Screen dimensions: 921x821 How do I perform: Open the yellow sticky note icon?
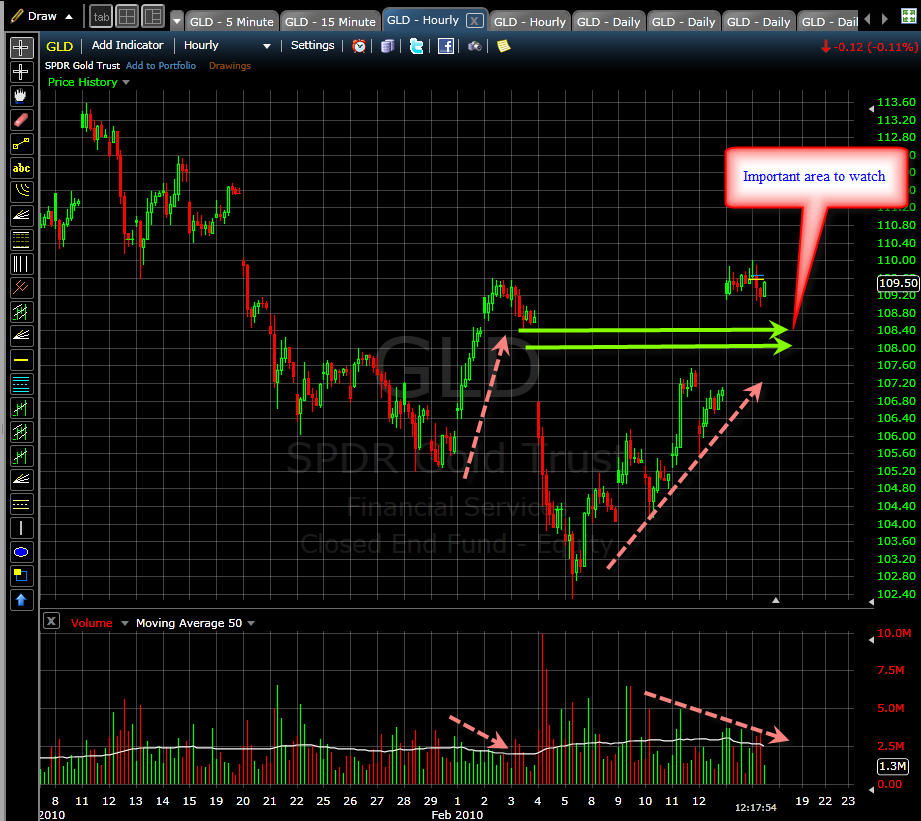click(503, 46)
